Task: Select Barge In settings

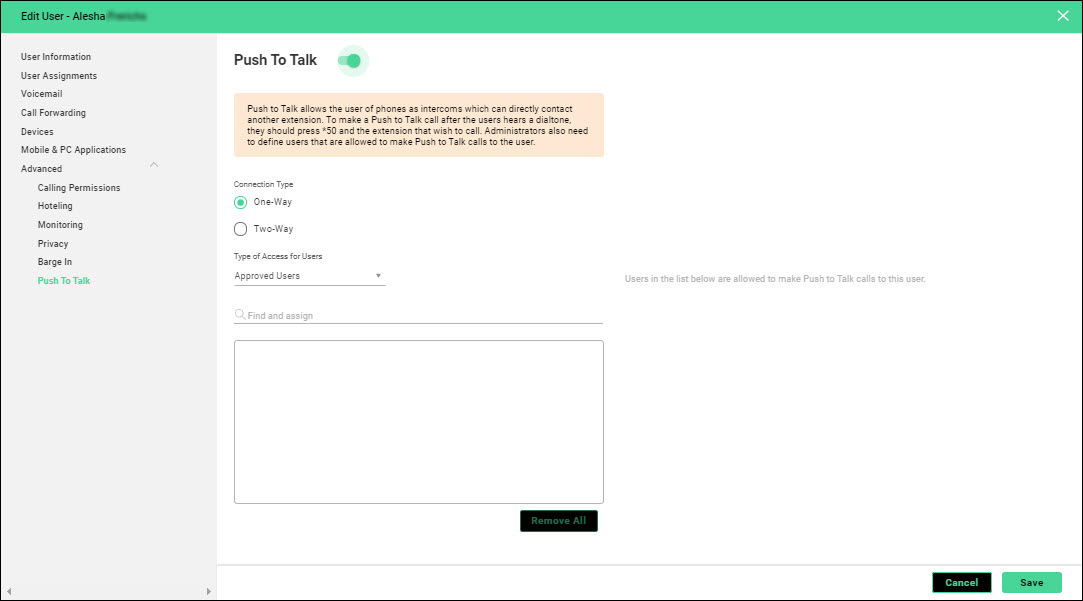Action: coord(55,262)
